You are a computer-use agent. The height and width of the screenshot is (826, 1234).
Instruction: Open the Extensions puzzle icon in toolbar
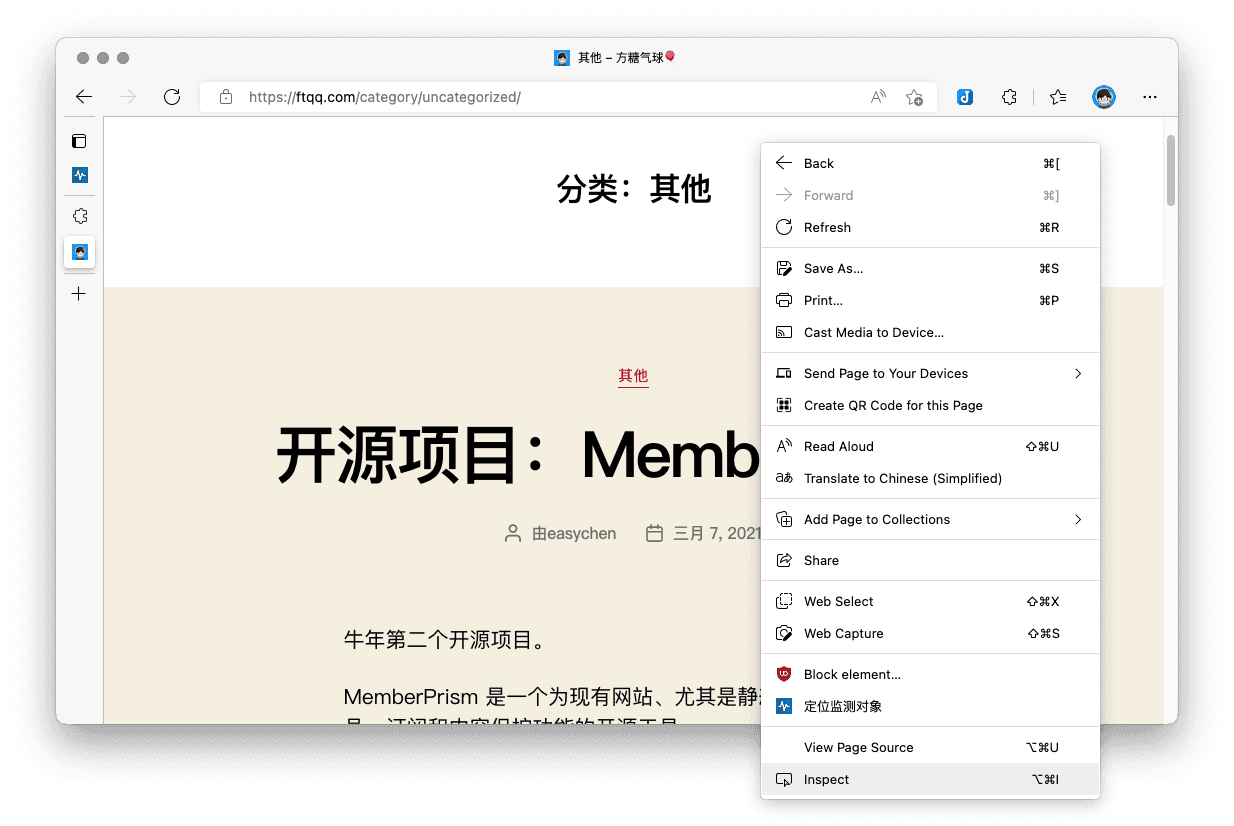[1009, 97]
